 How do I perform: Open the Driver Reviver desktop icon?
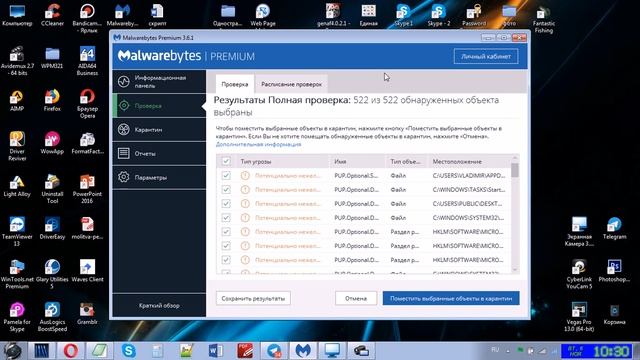17,146
